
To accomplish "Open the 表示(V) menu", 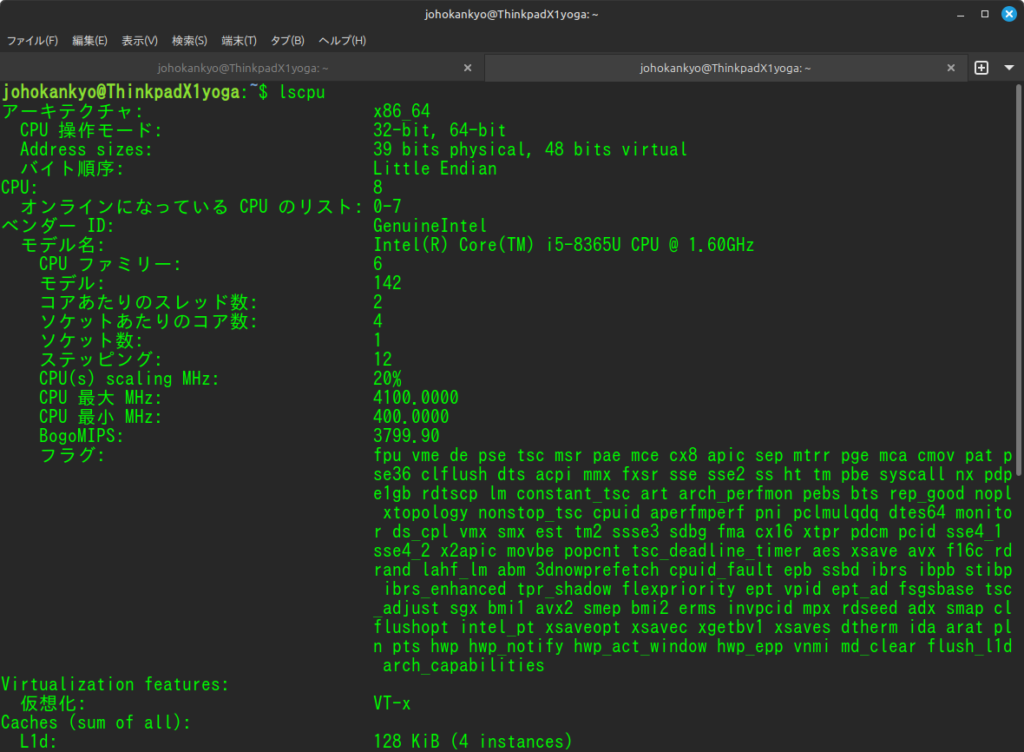I will tap(140, 41).
